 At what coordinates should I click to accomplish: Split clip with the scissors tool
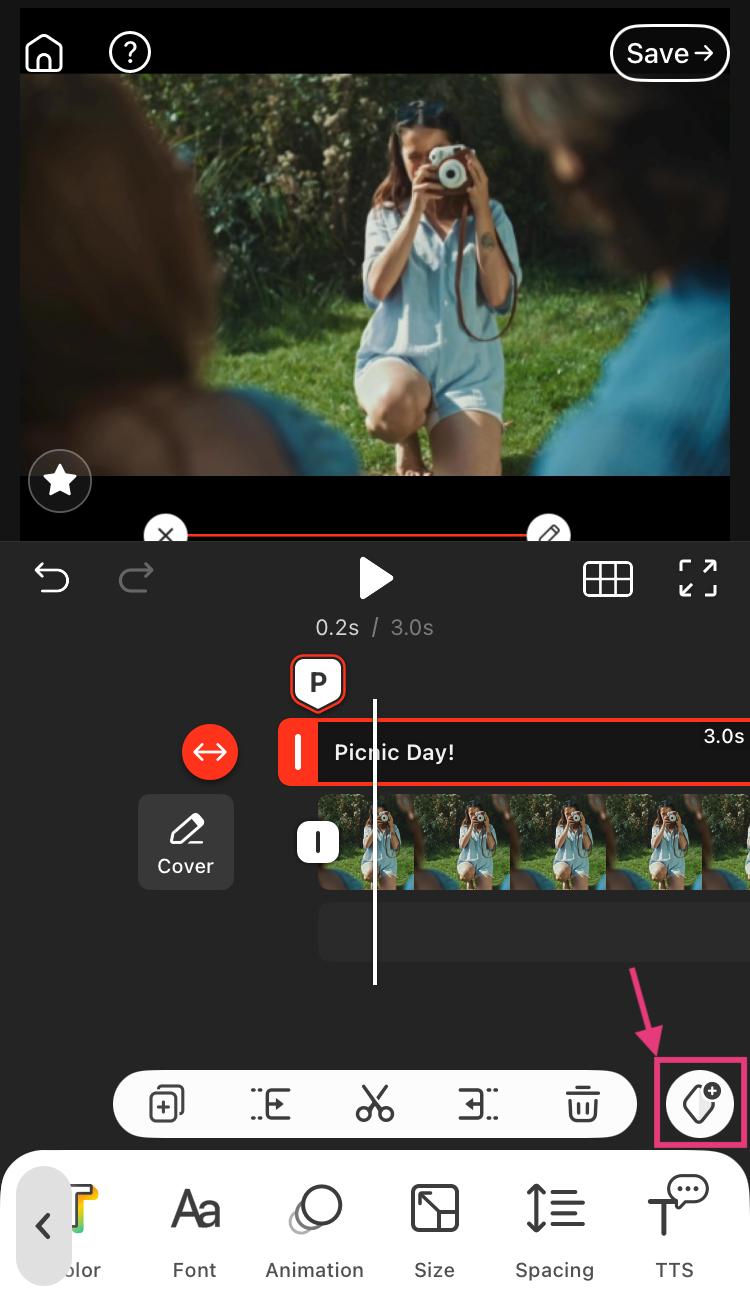375,1105
